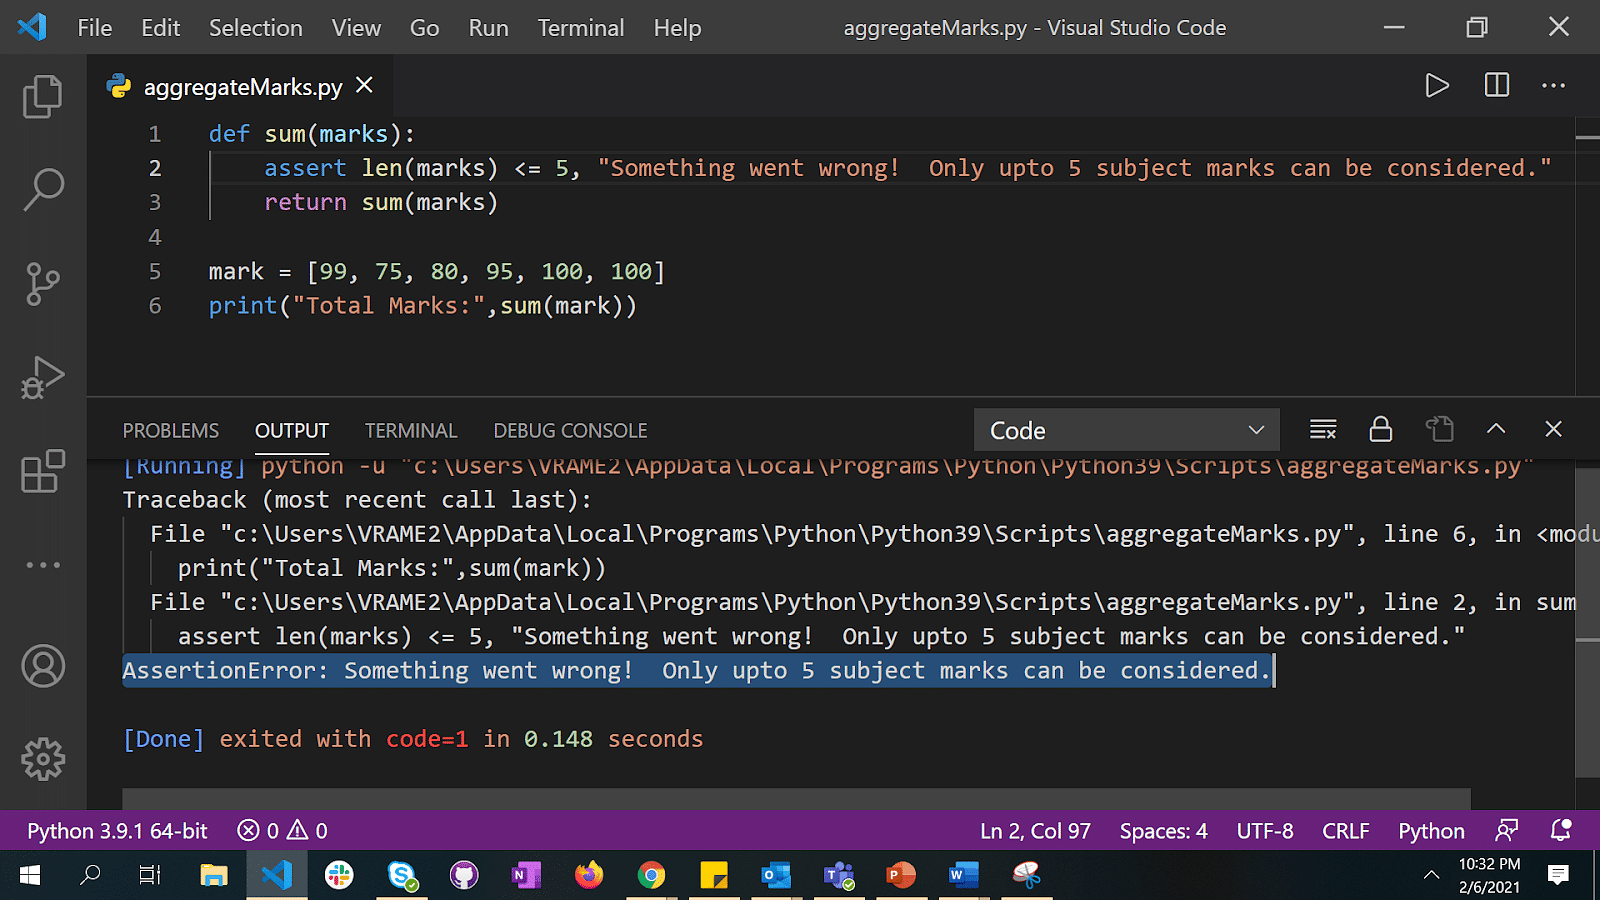The height and width of the screenshot is (900, 1600).
Task: Open the Go menu
Action: (x=425, y=28)
